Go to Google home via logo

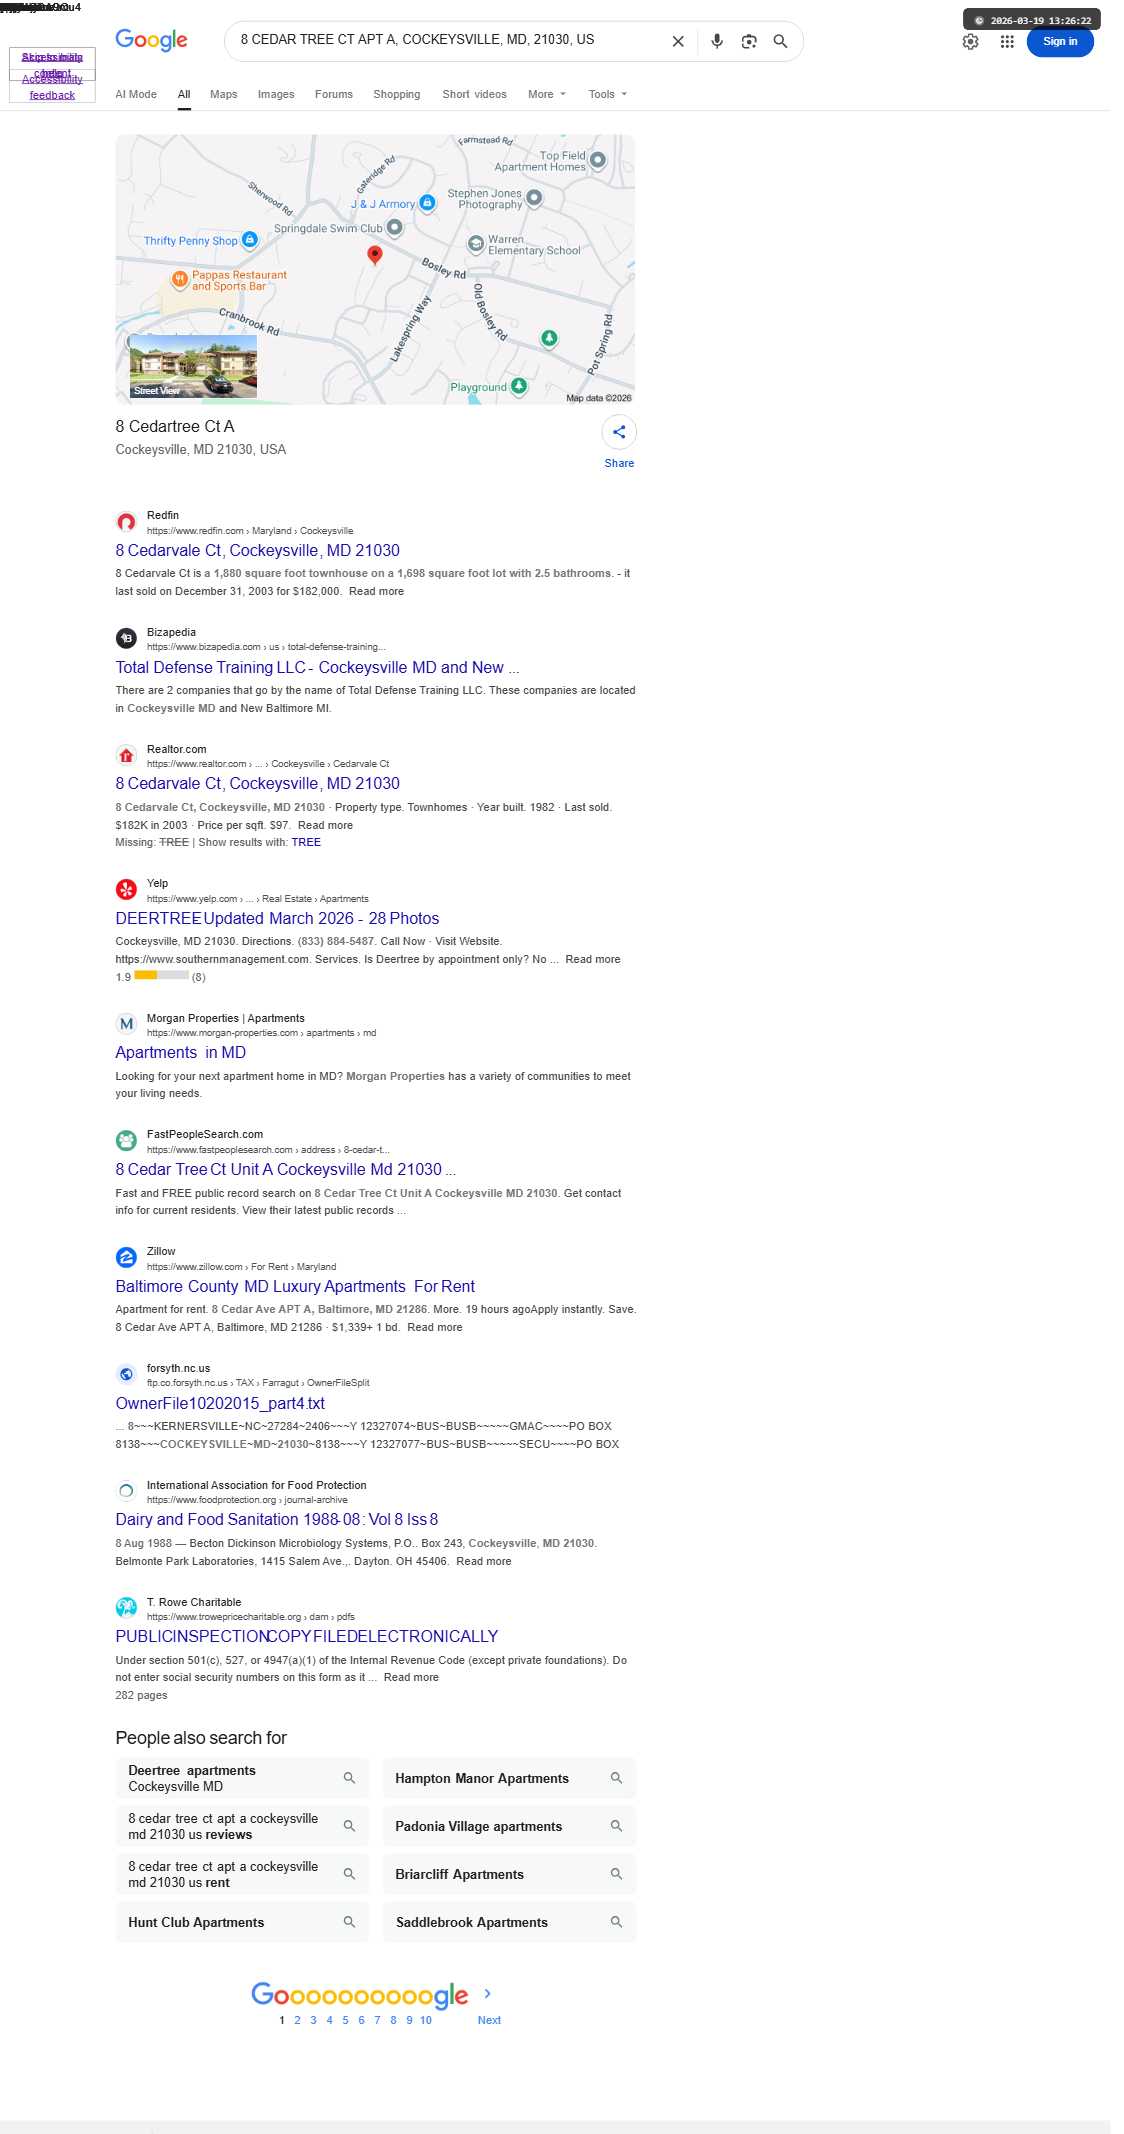pos(152,40)
